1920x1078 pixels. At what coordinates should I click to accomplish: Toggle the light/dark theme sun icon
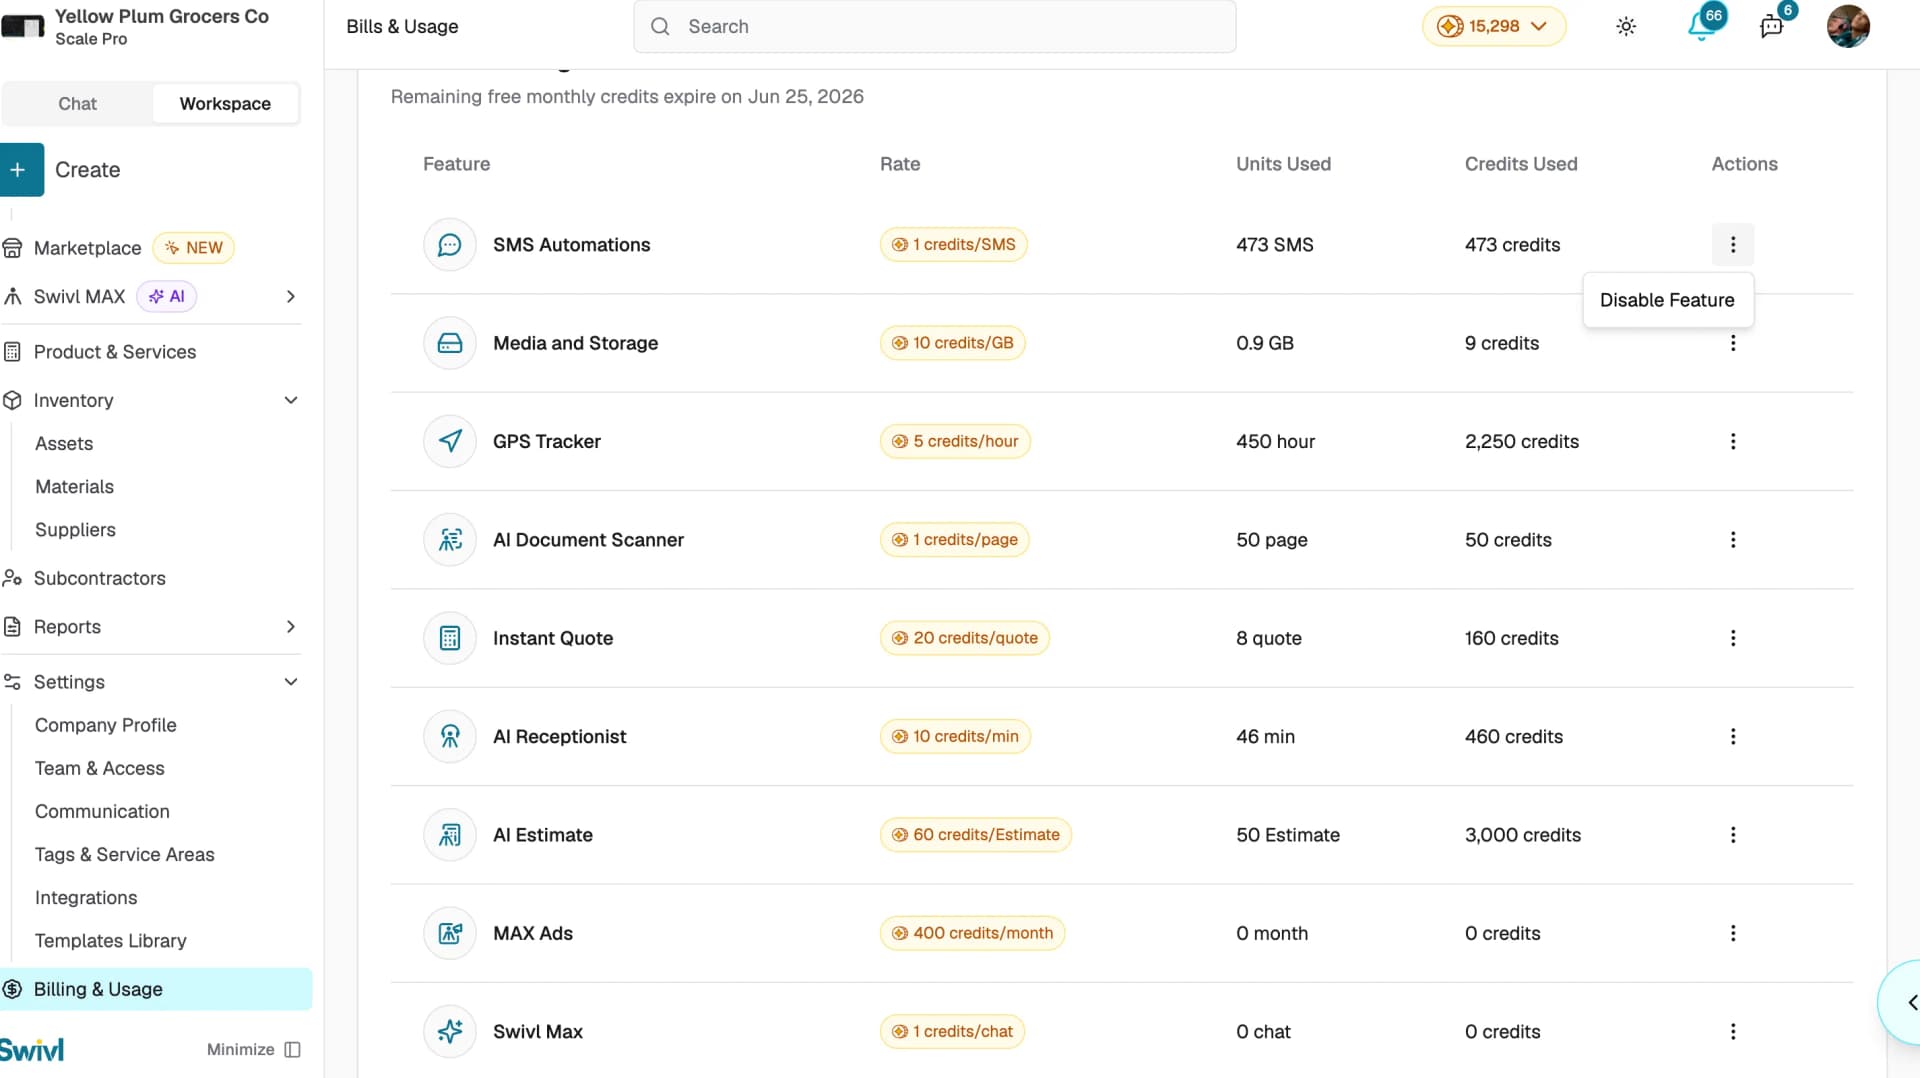click(x=1626, y=27)
